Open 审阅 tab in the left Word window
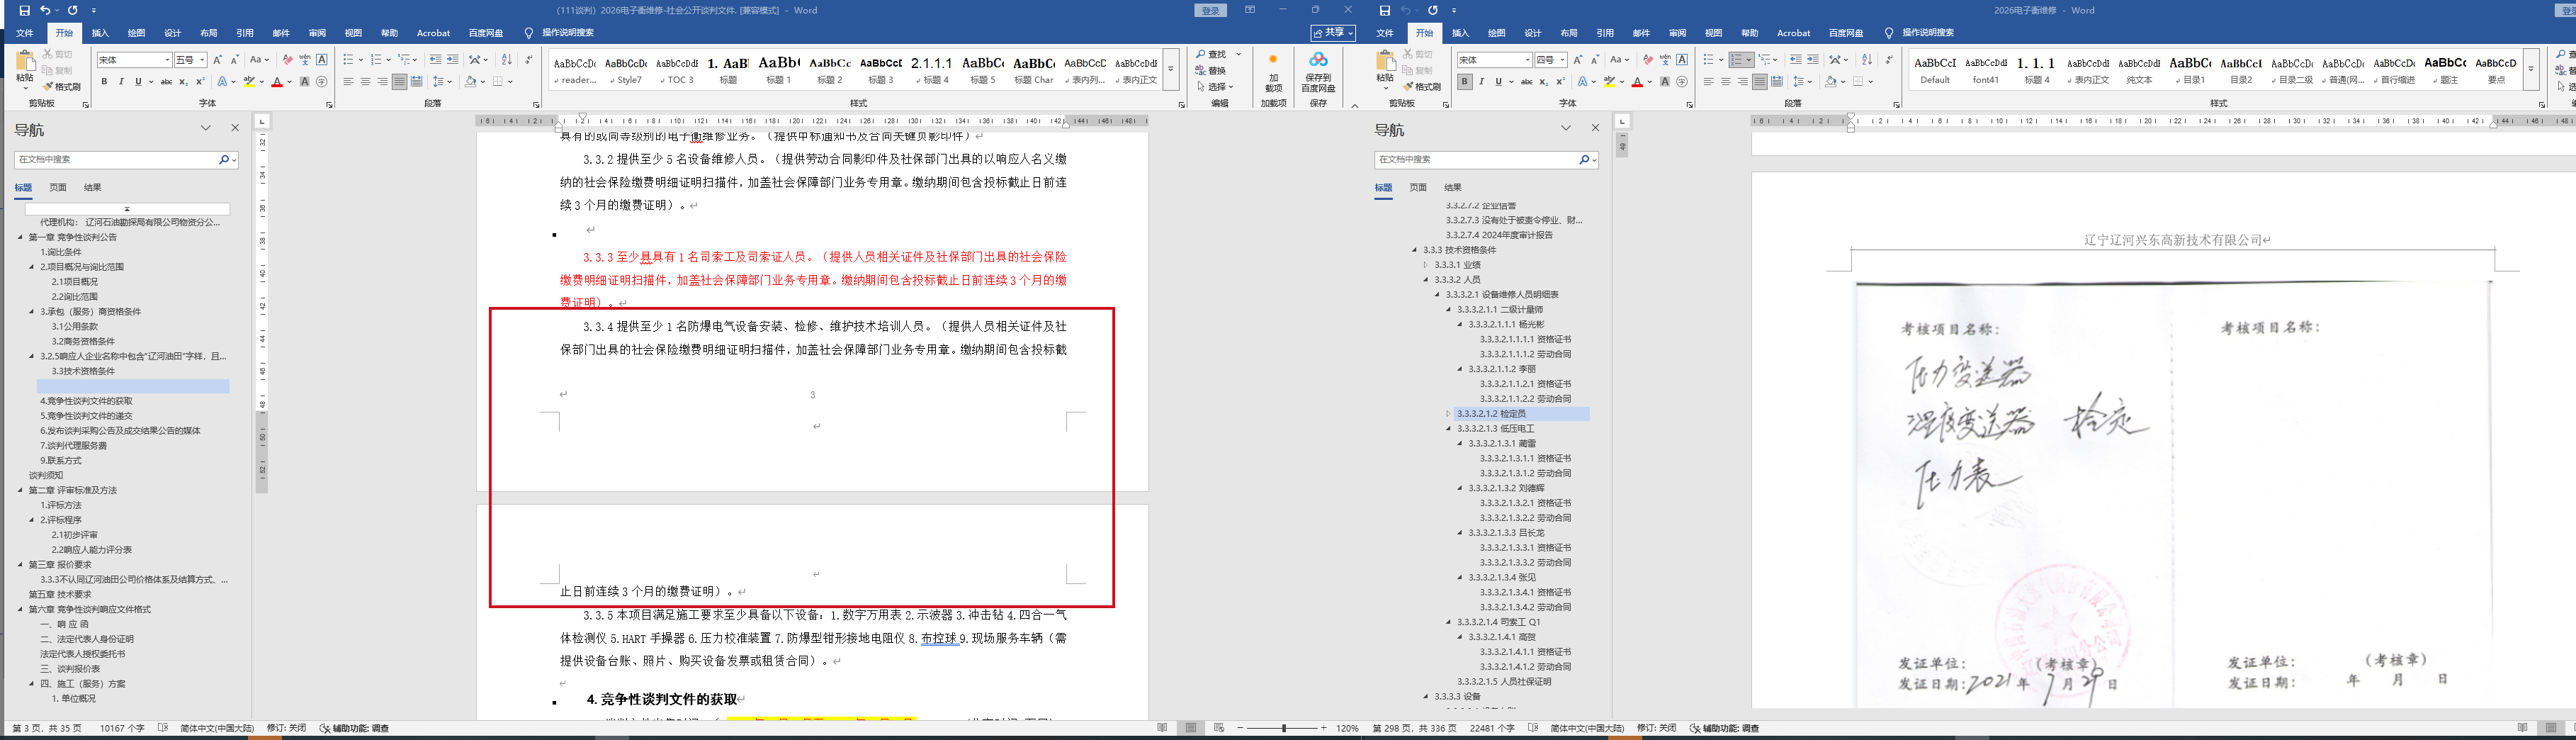The width and height of the screenshot is (2576, 740). (x=317, y=33)
